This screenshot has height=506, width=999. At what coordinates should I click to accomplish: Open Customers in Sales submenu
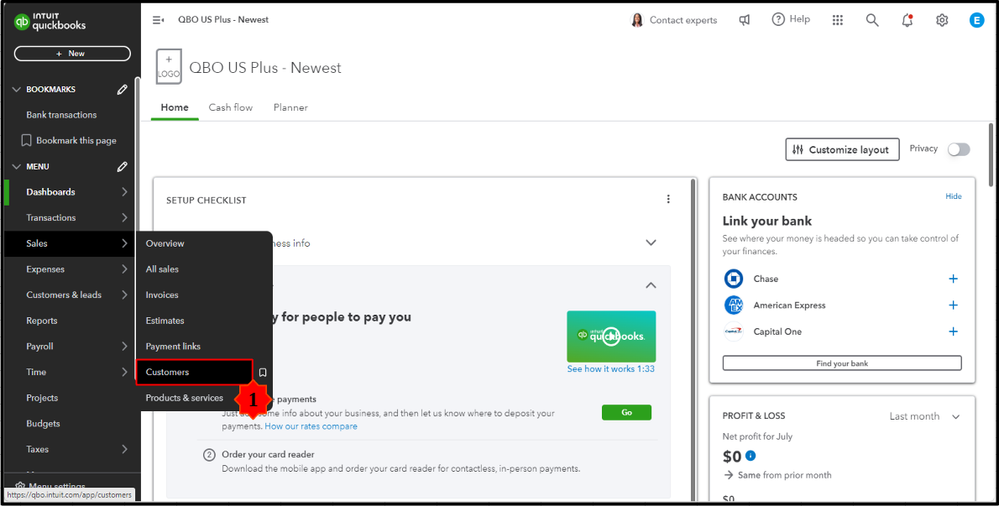(194, 372)
